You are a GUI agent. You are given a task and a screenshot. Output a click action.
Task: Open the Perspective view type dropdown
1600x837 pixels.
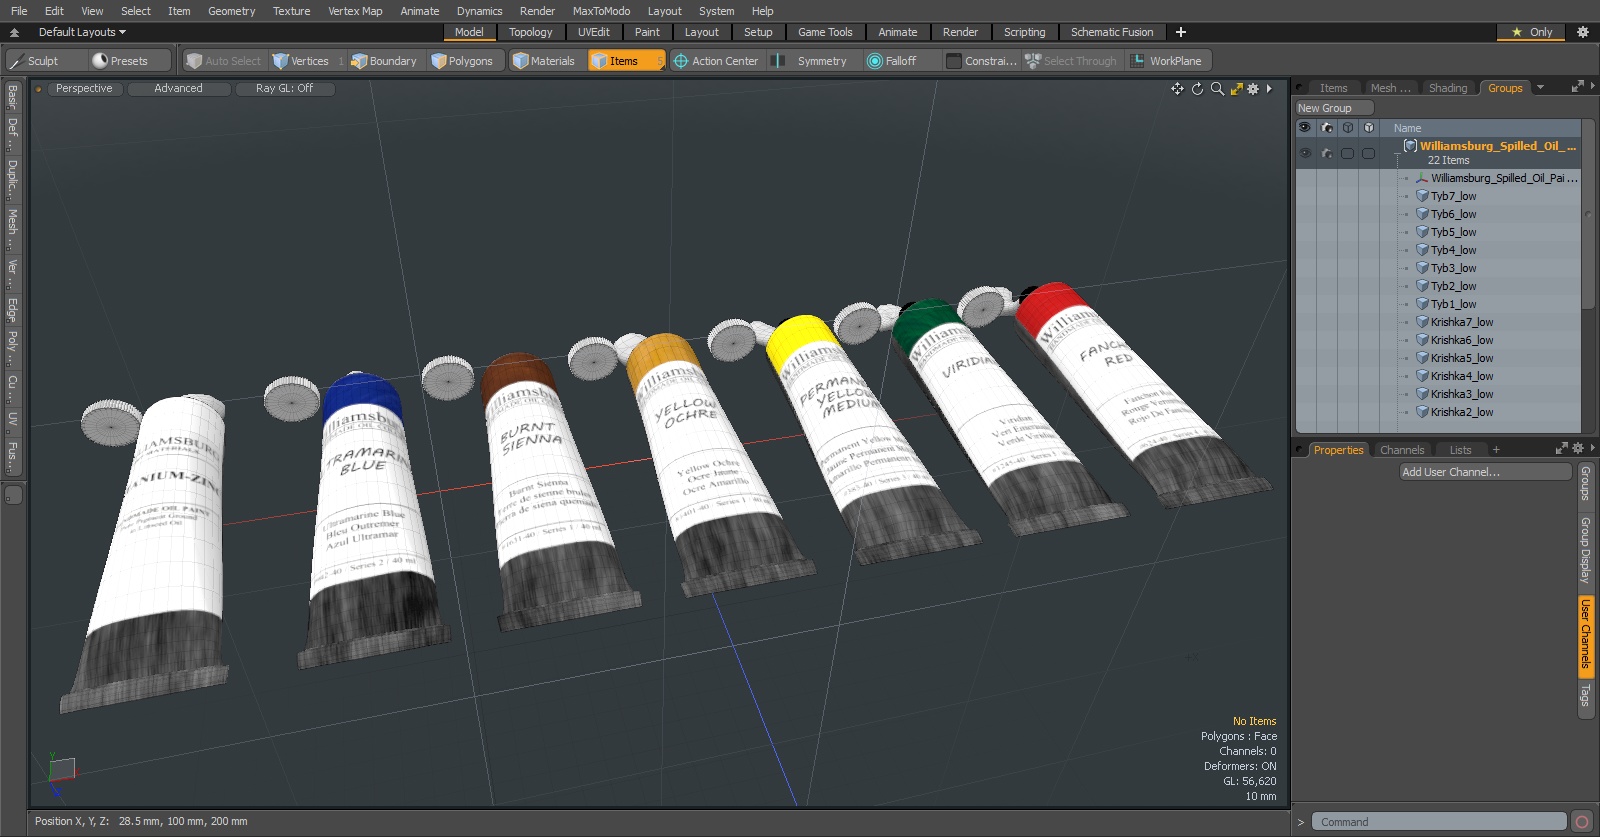[84, 89]
